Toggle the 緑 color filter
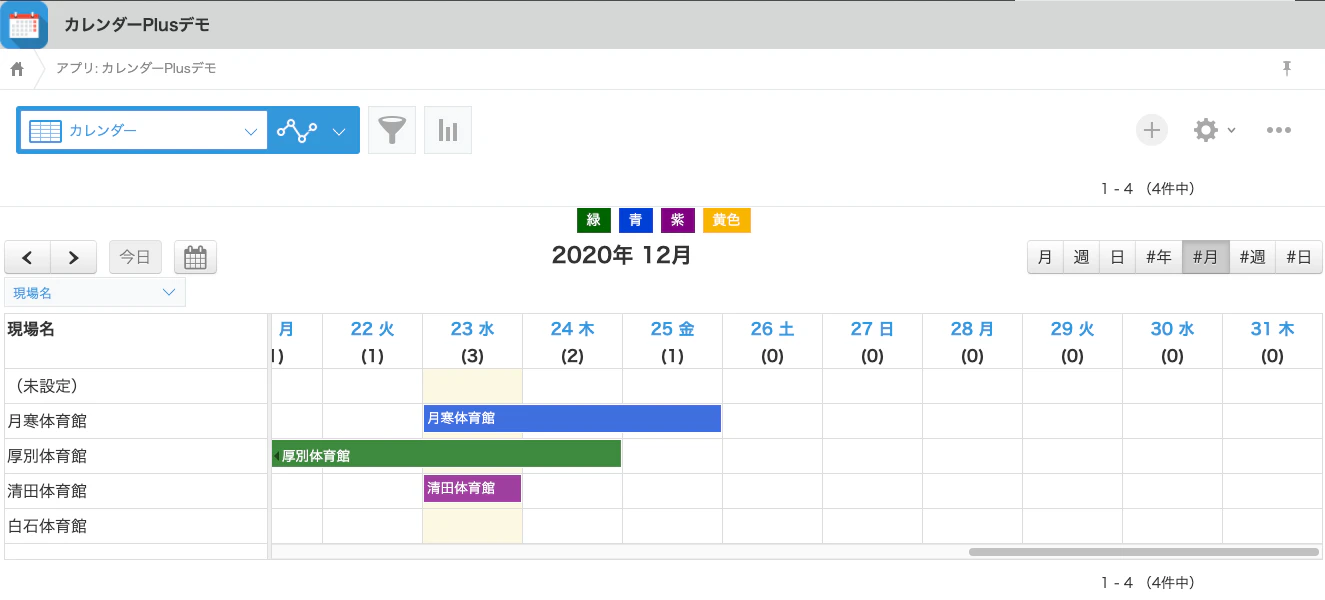Viewport: 1325px width, 600px height. pos(594,220)
